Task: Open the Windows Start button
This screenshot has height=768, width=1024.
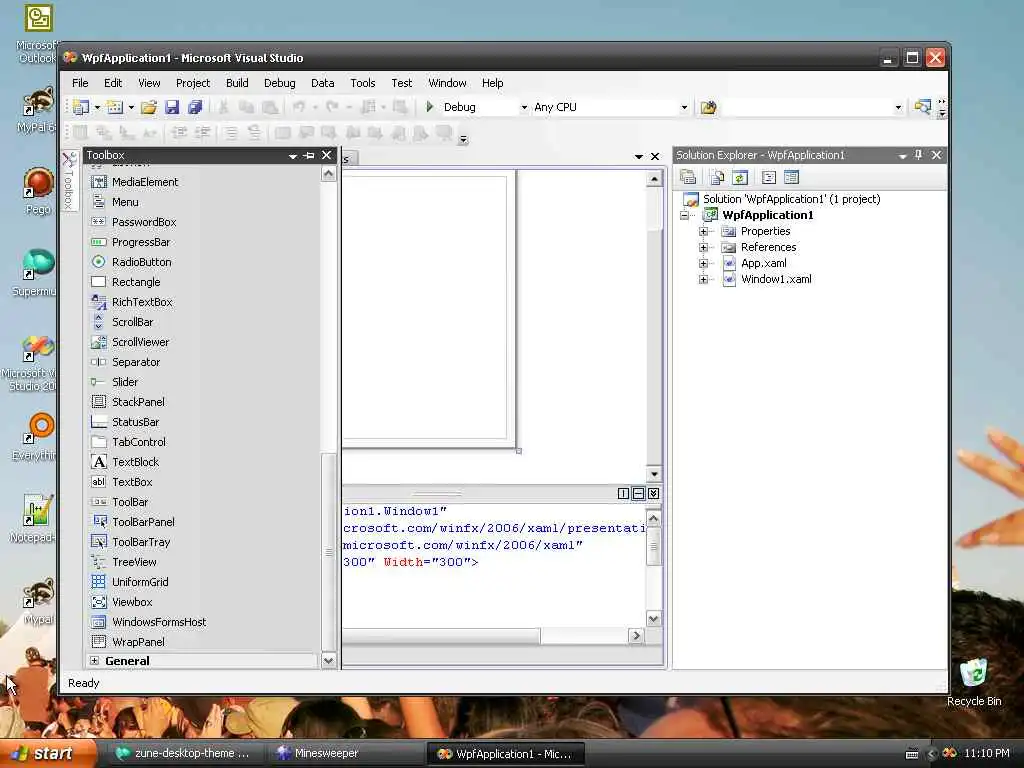Action: 46,754
